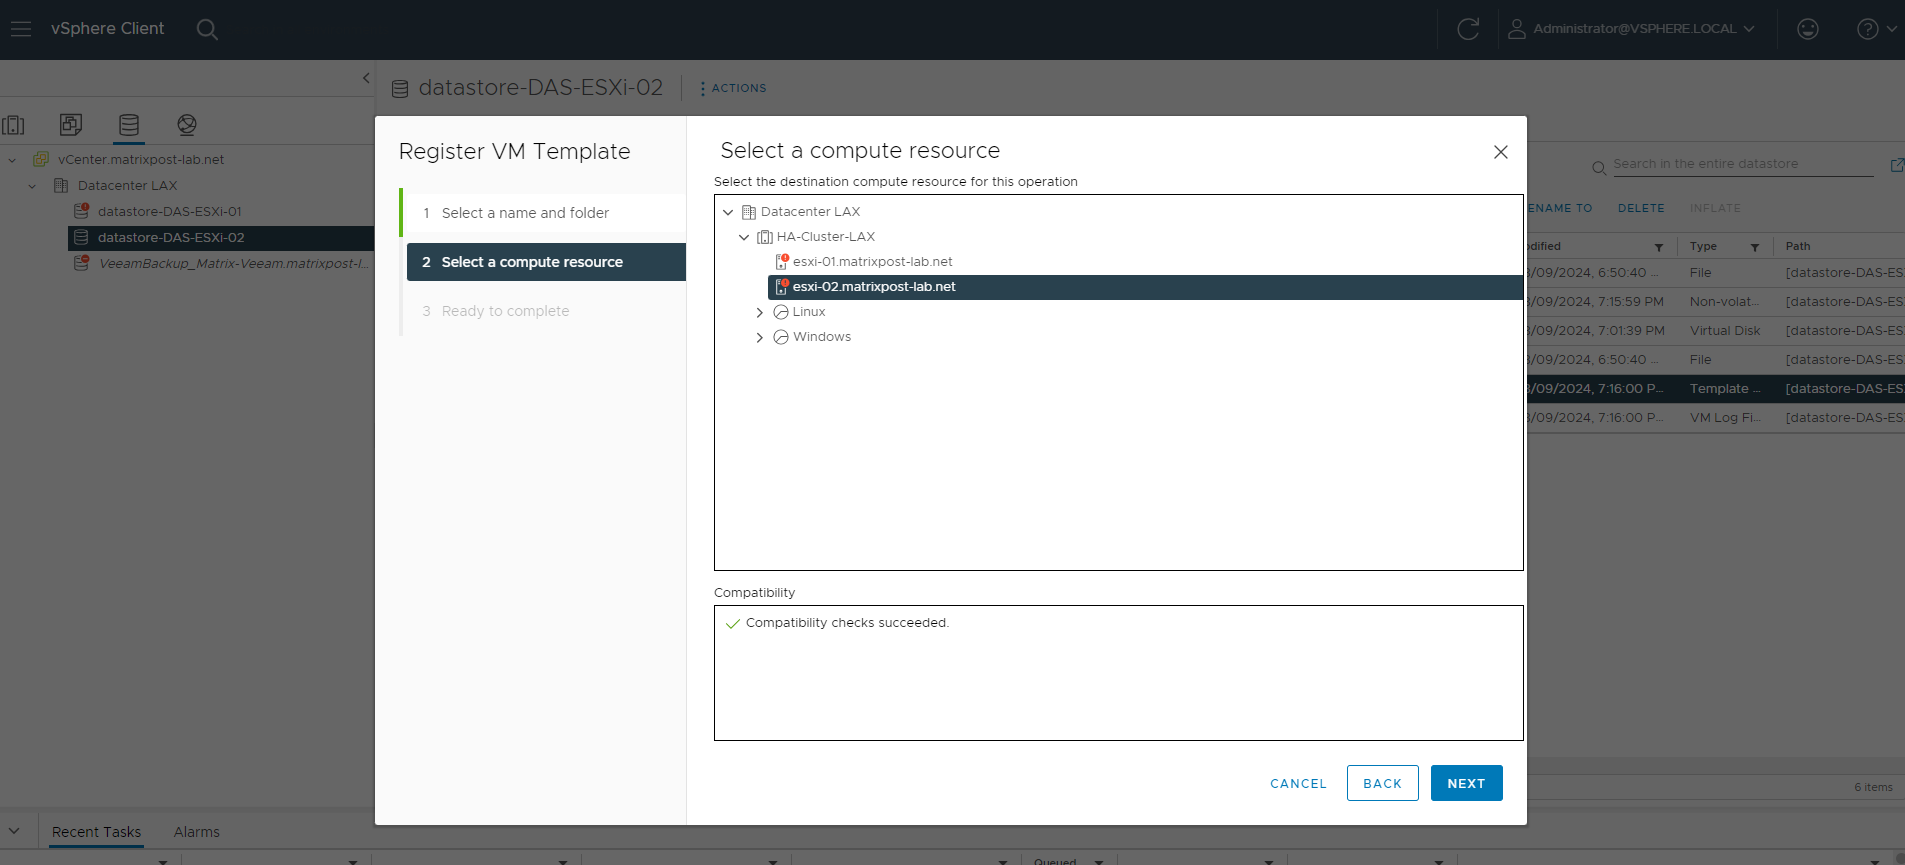The width and height of the screenshot is (1905, 865).
Task: Collapse Datacenter LAX in the left navigator
Action: click(x=32, y=186)
